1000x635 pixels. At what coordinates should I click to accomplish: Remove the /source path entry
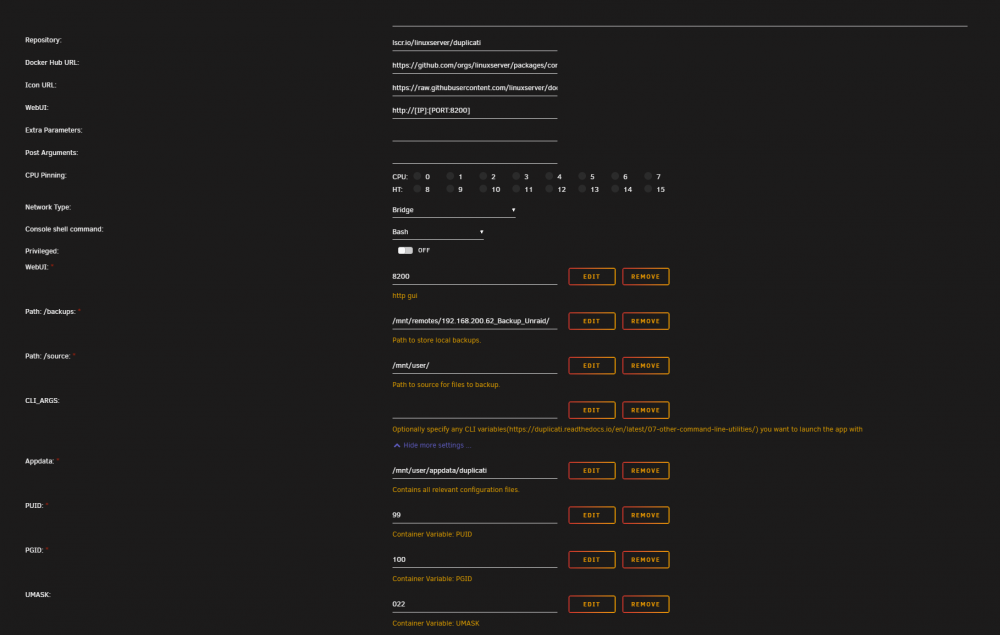(645, 366)
